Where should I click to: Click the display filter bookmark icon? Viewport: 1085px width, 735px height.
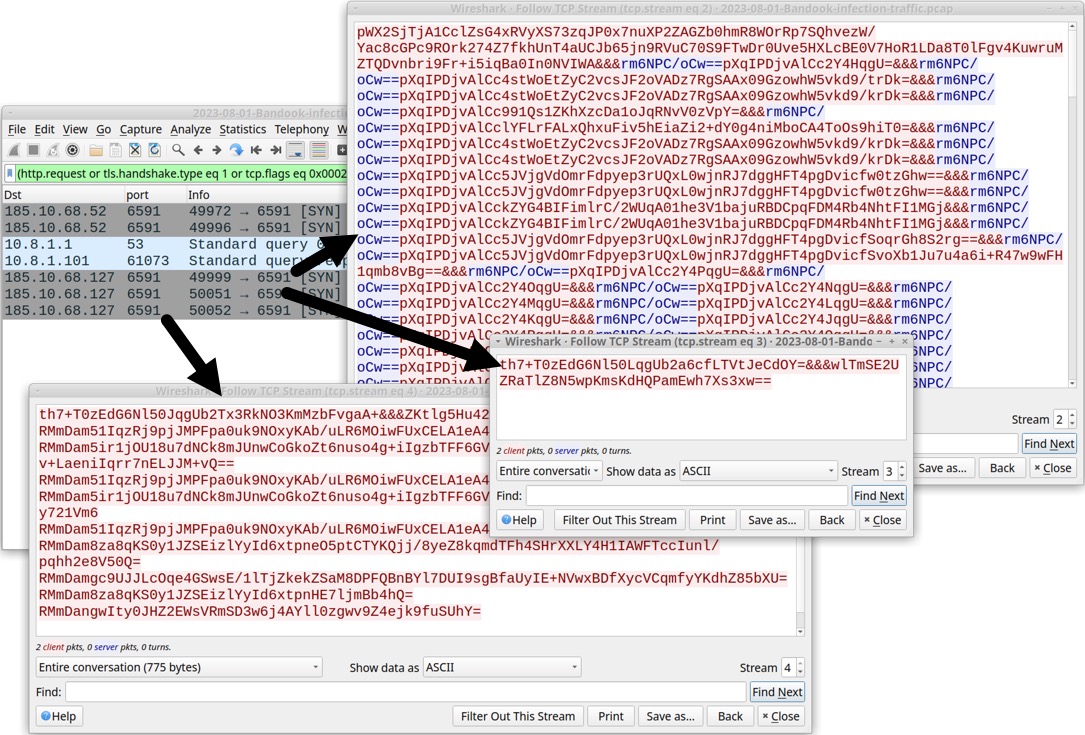(10, 173)
